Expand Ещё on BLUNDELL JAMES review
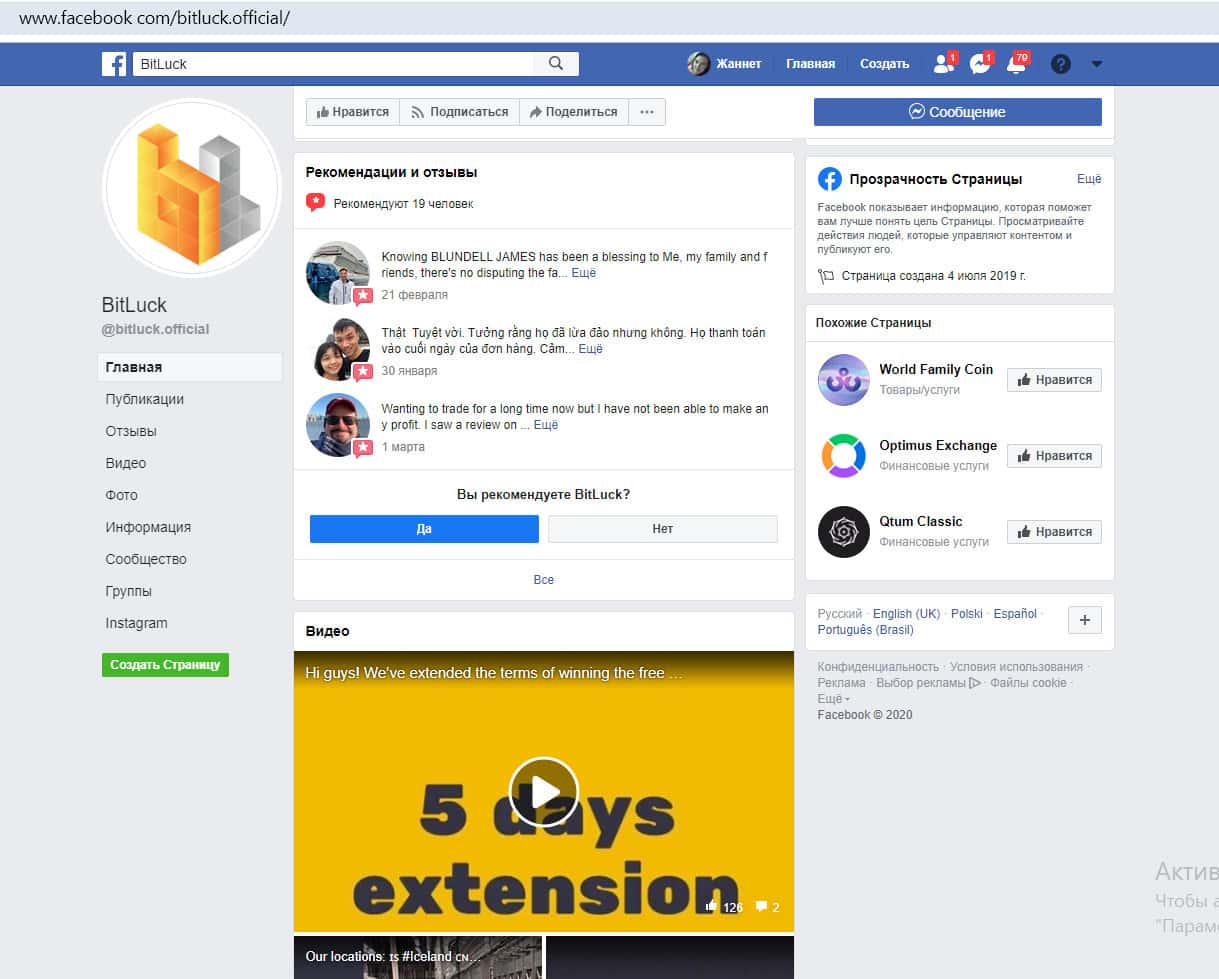The width and height of the screenshot is (1219, 979). [x=583, y=273]
